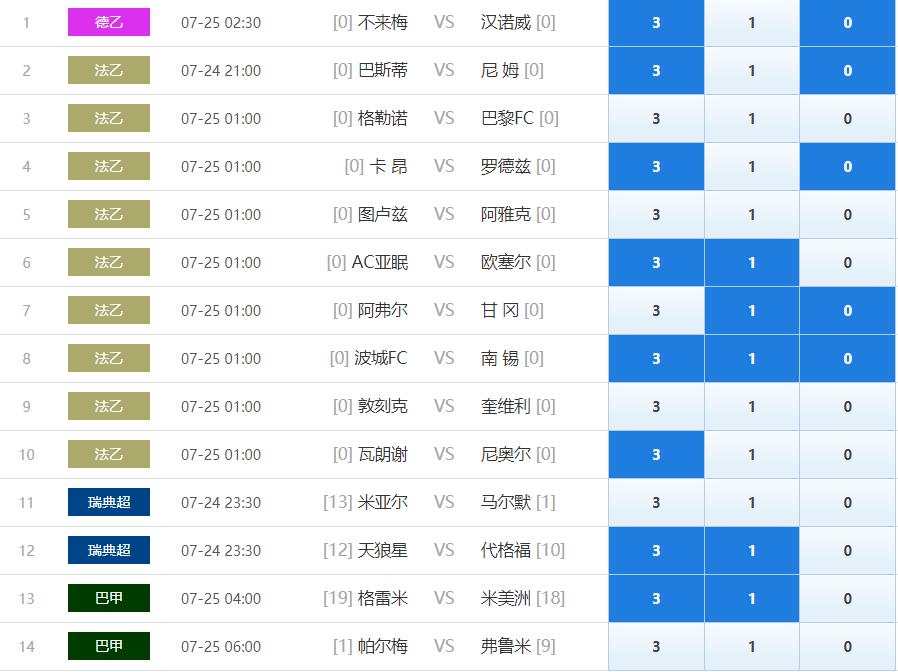Open away team 马尔默
Screen dimensions: 898x672
click(506, 502)
